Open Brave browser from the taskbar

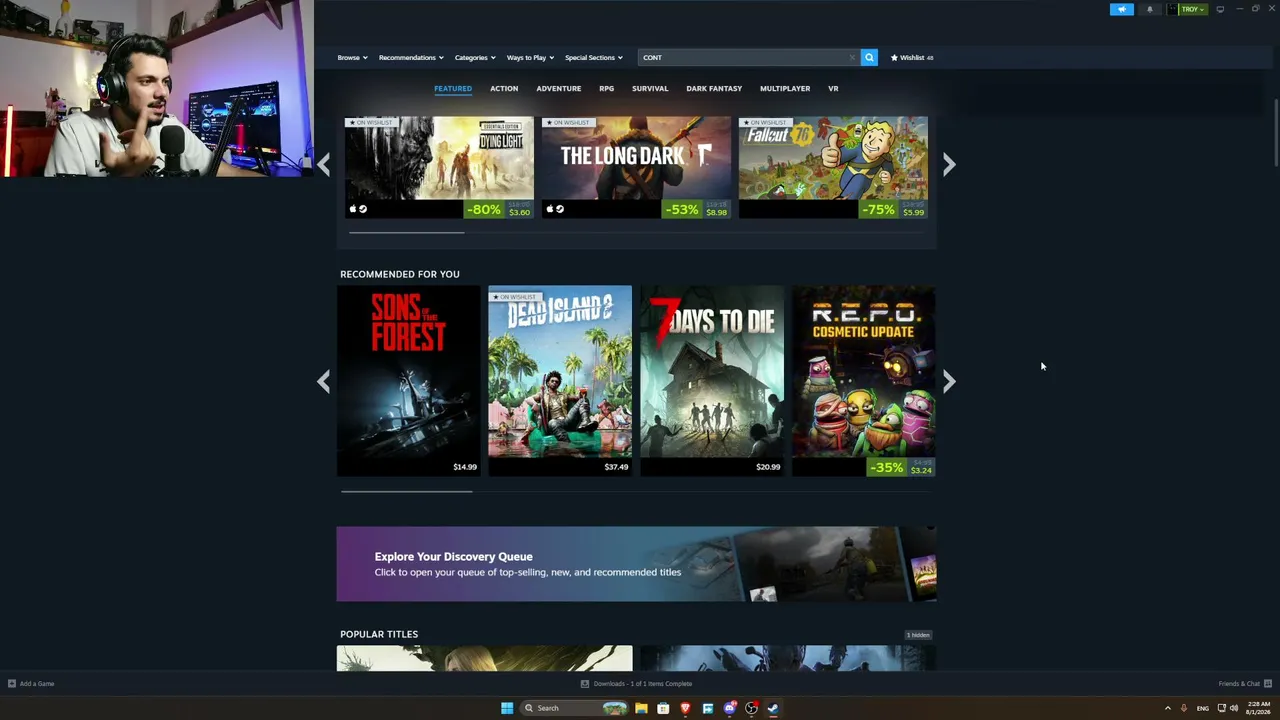point(685,708)
